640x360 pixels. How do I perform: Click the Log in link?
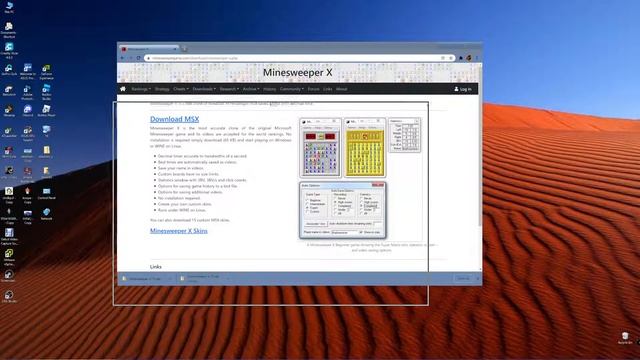point(463,89)
